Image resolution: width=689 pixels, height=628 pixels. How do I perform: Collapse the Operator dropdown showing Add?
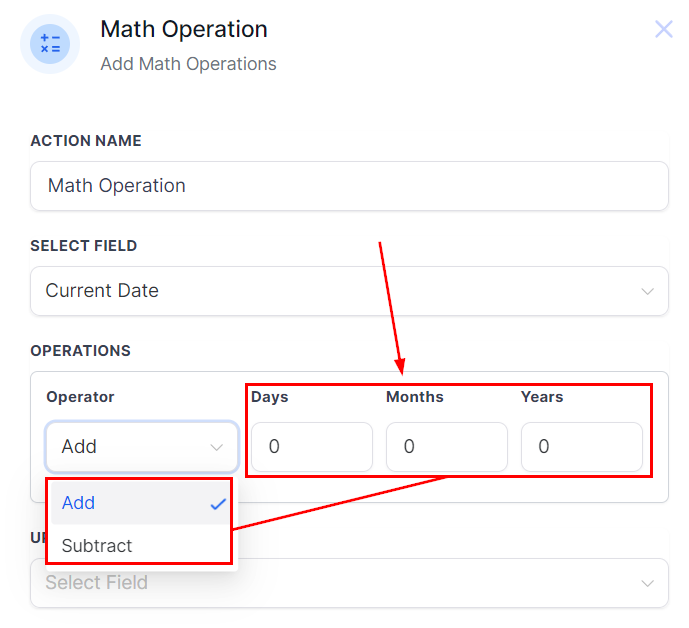141,447
